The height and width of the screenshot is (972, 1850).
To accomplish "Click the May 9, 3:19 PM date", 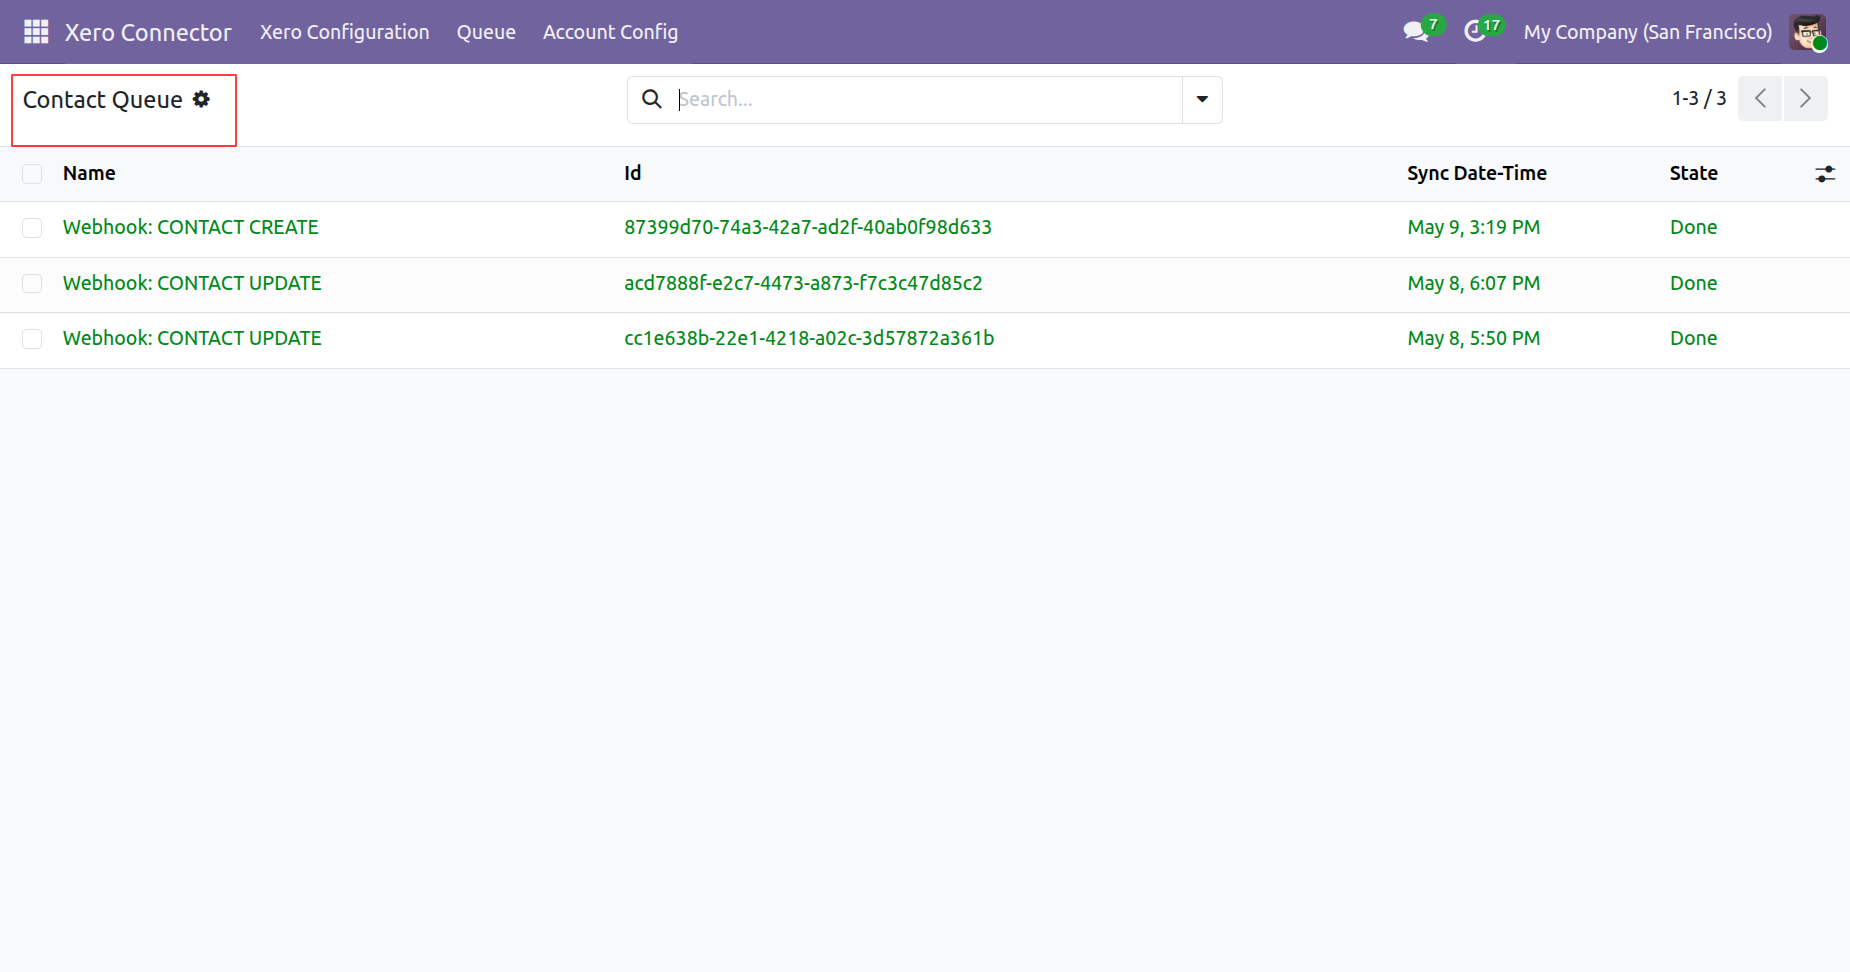I will [x=1474, y=227].
